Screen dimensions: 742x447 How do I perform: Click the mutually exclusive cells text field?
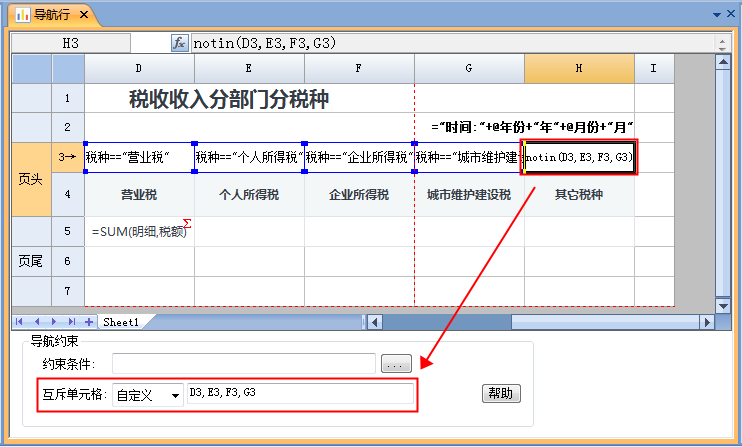(x=299, y=394)
